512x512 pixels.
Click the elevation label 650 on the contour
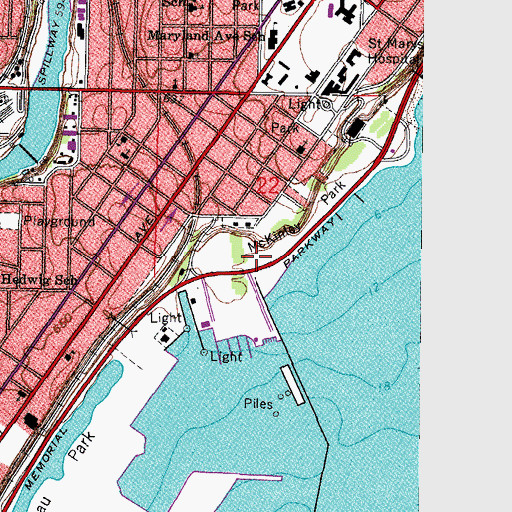(x=63, y=323)
